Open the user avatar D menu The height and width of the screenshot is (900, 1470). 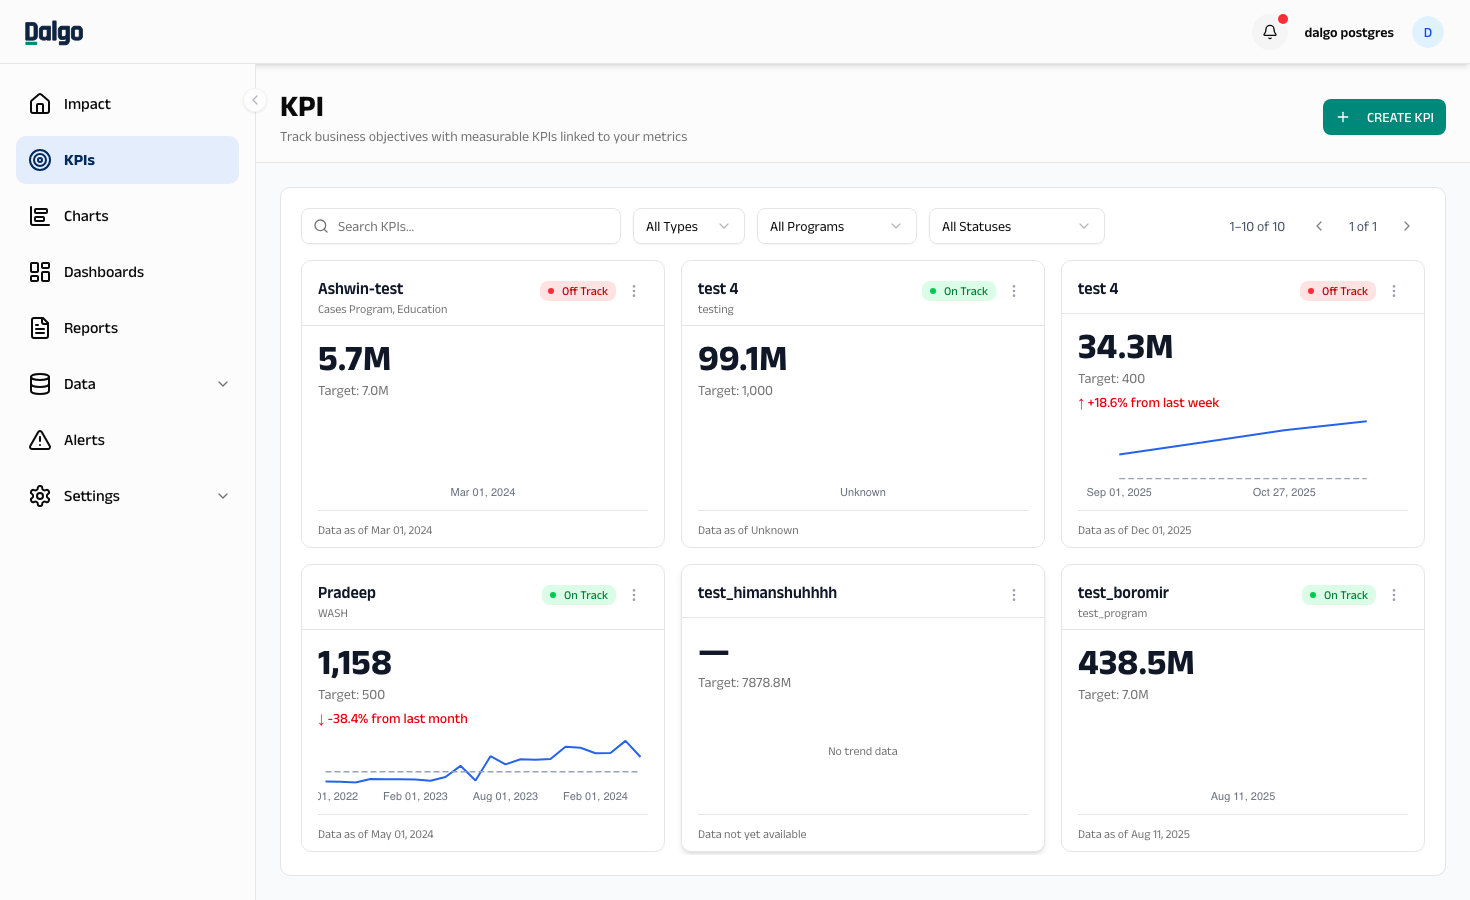pyautogui.click(x=1427, y=32)
